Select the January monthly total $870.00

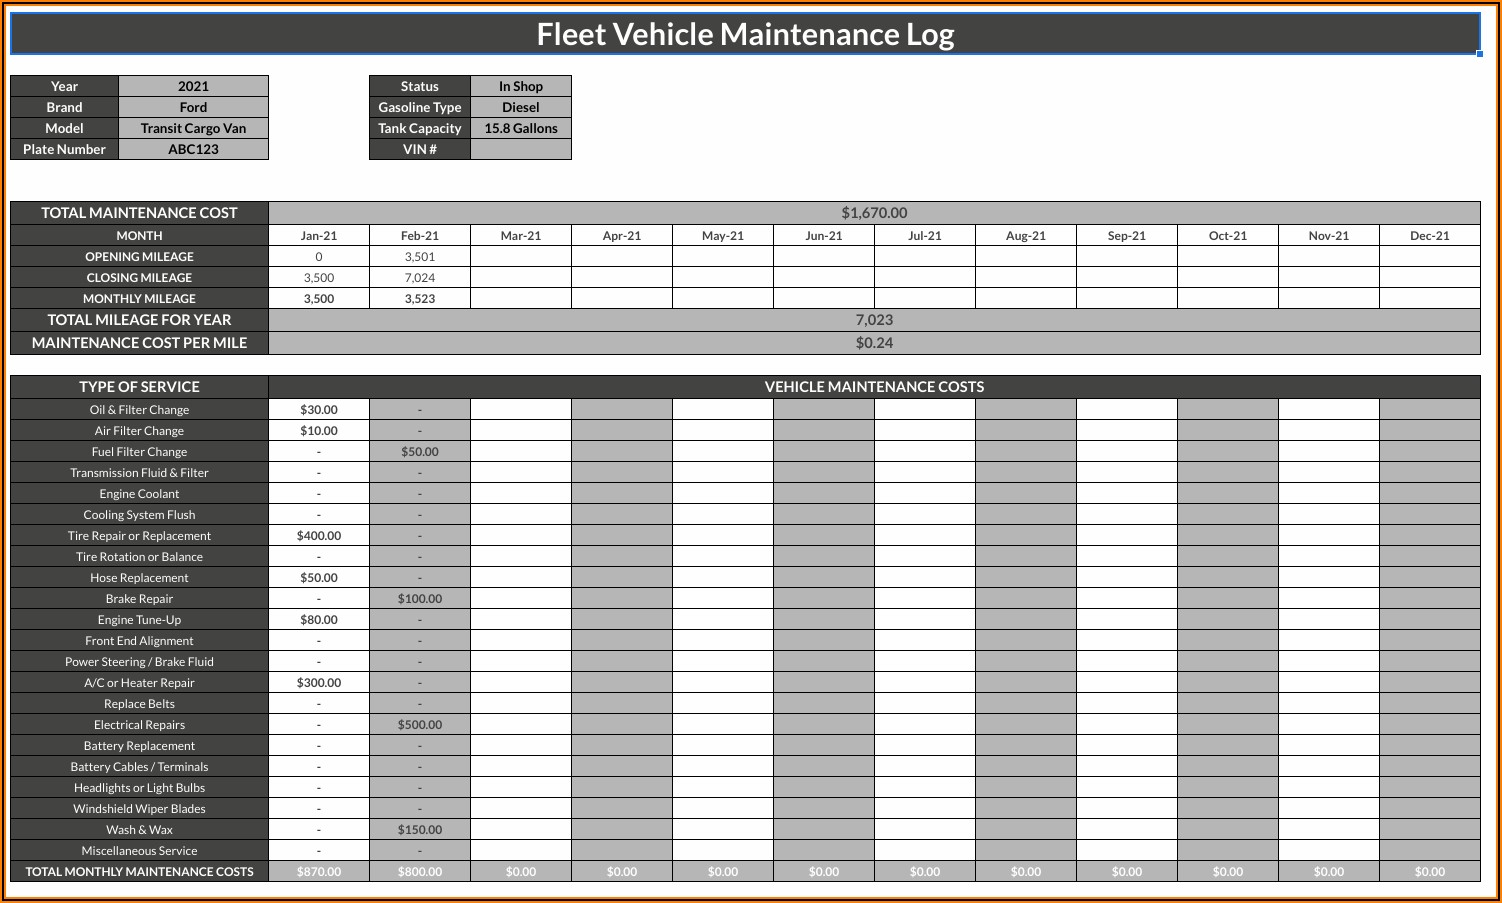(x=319, y=872)
